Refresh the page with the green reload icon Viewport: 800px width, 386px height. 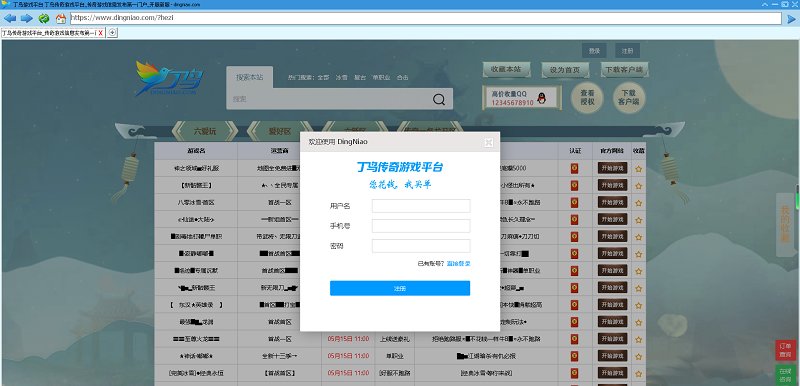44,18
